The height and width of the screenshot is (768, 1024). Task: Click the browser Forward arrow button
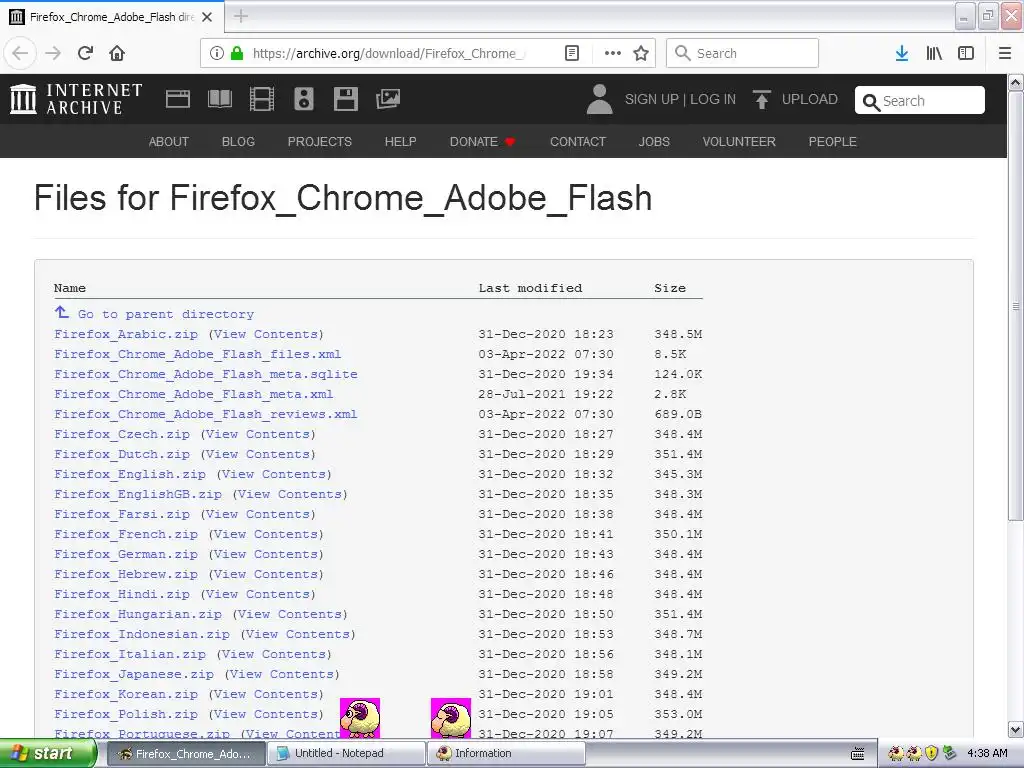tap(53, 53)
